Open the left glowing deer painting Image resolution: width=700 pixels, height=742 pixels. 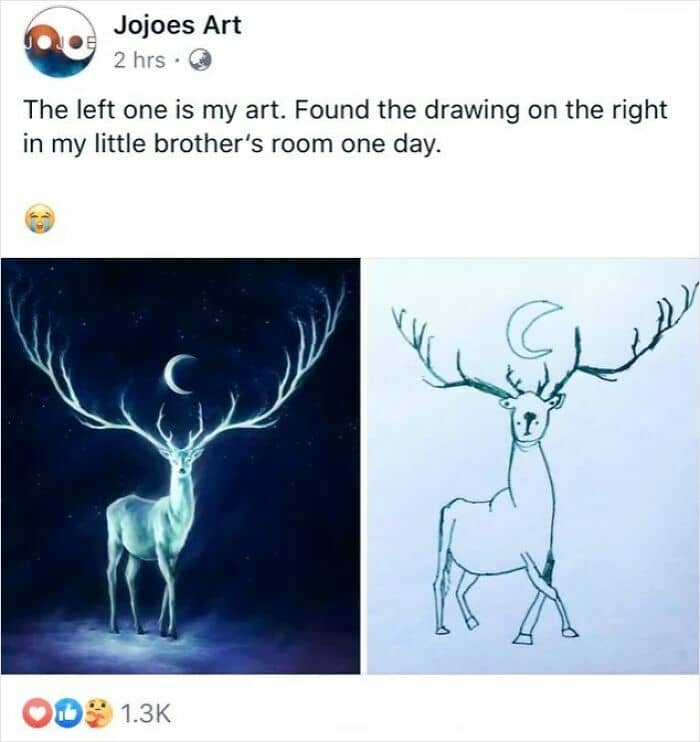(180, 465)
